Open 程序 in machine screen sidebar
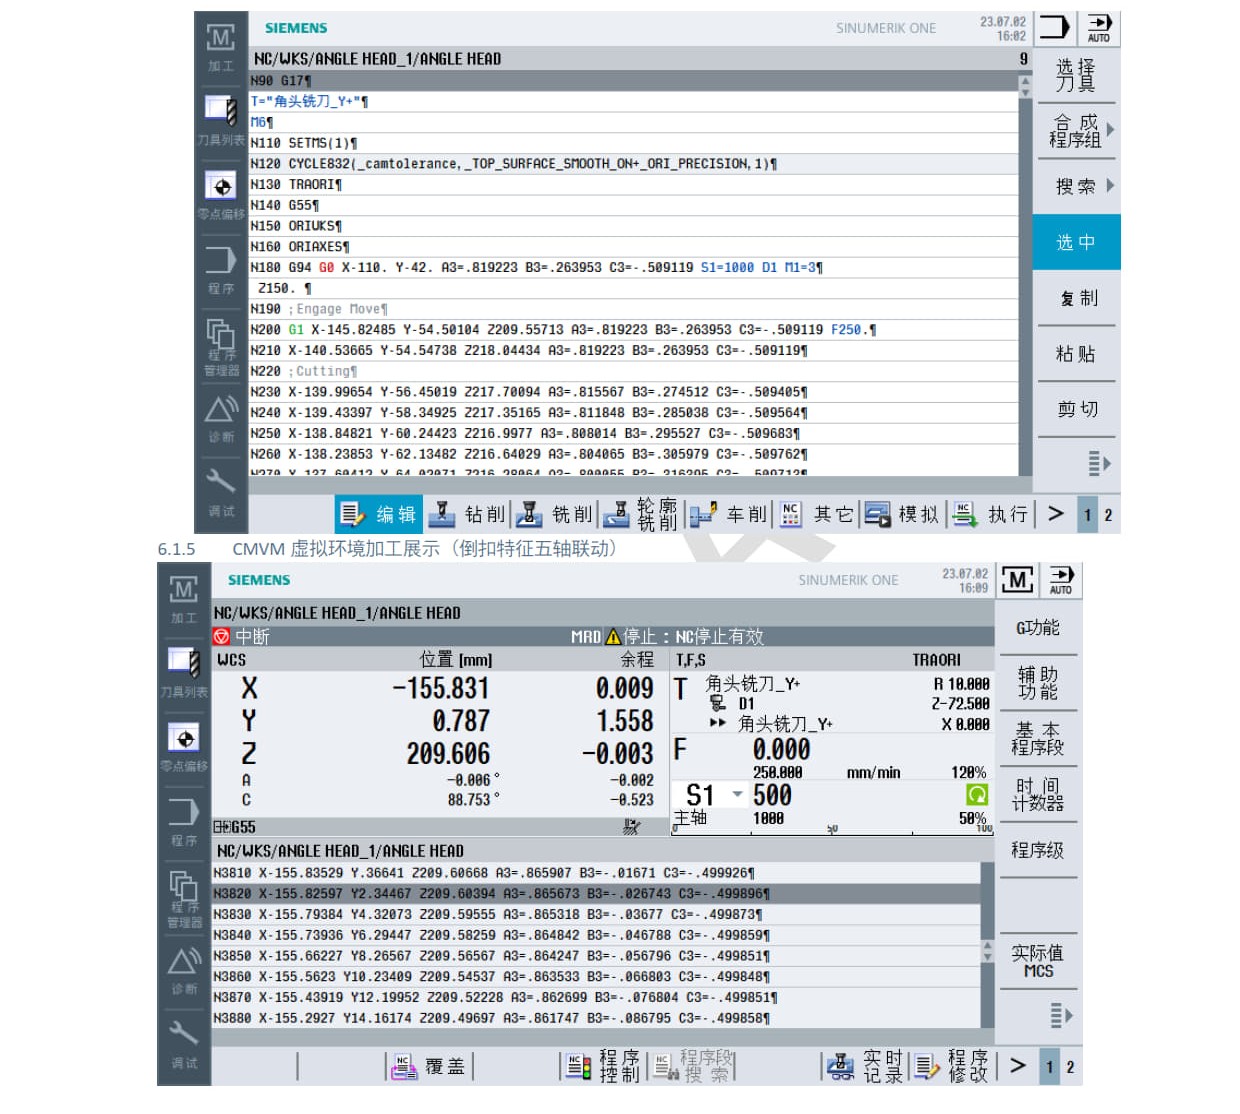The image size is (1240, 1114). [184, 820]
